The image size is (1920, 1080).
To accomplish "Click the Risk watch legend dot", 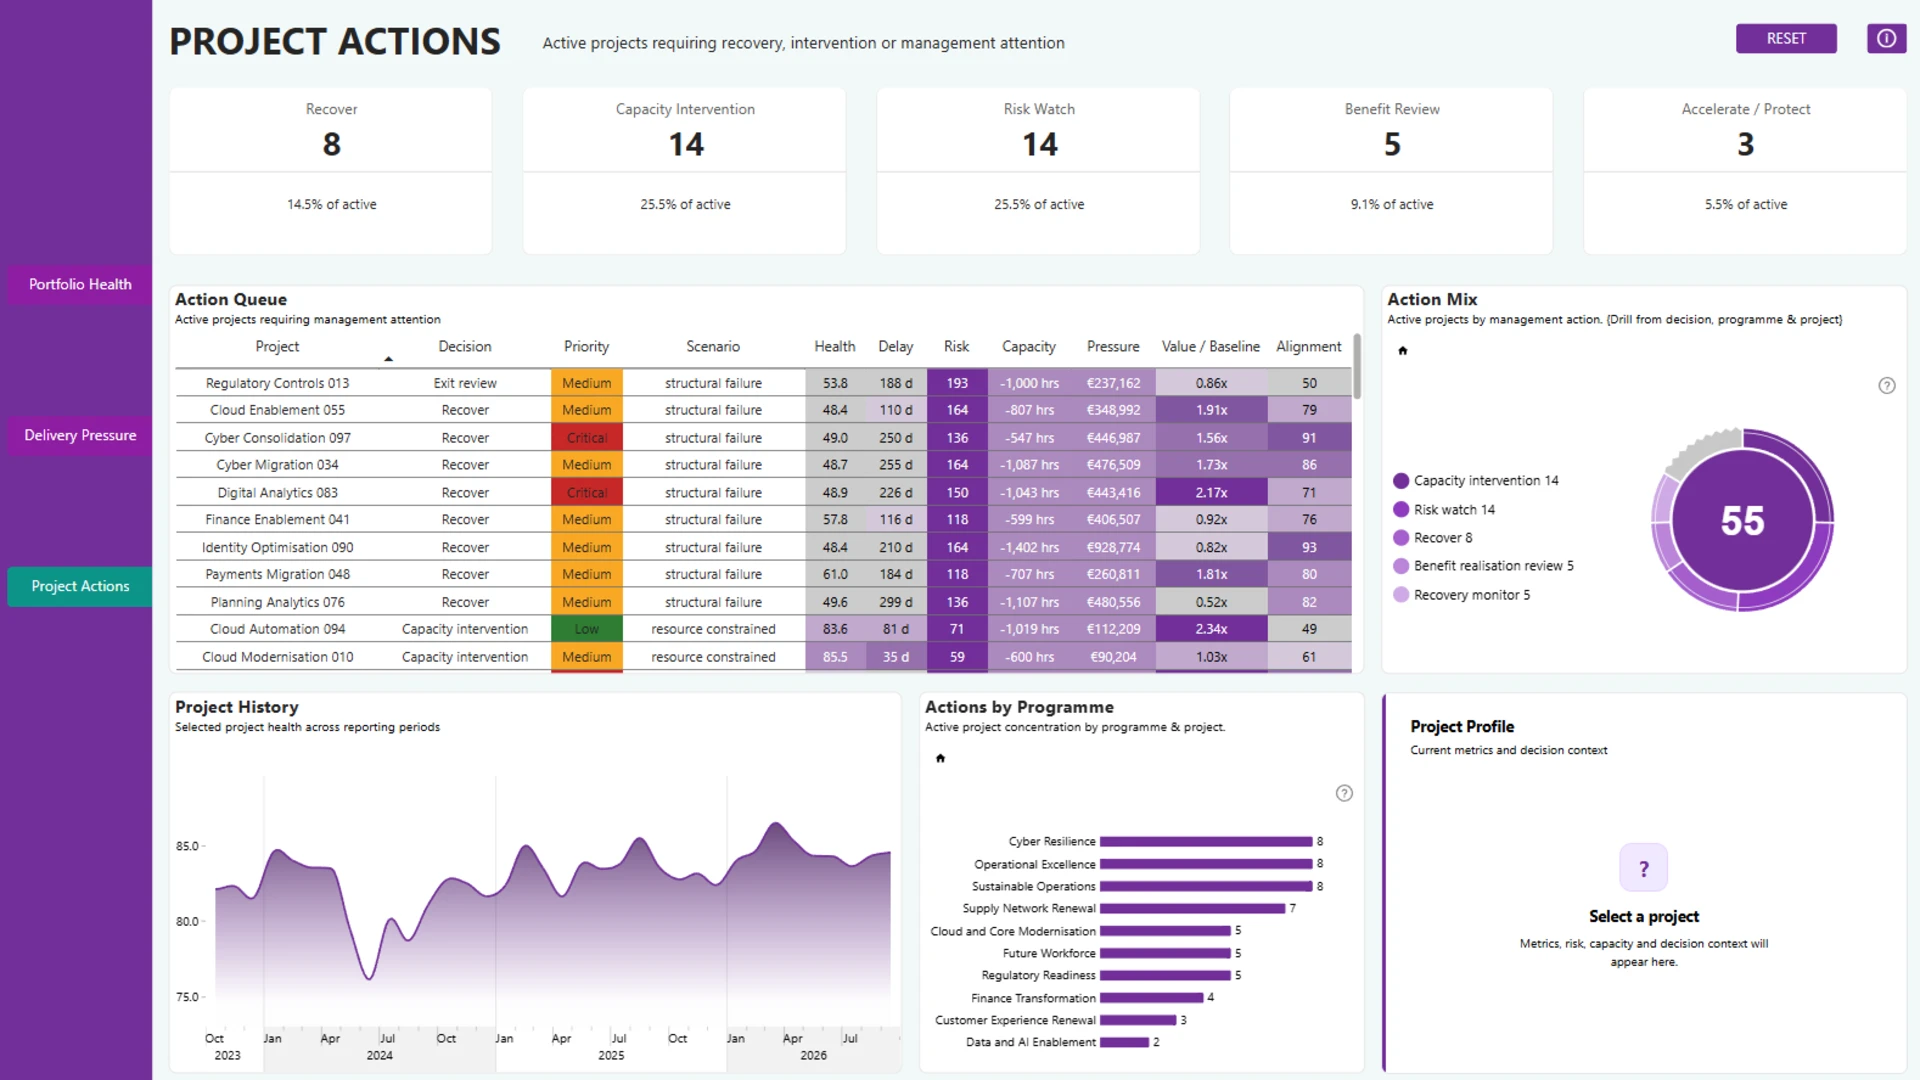I will [x=1401, y=510].
